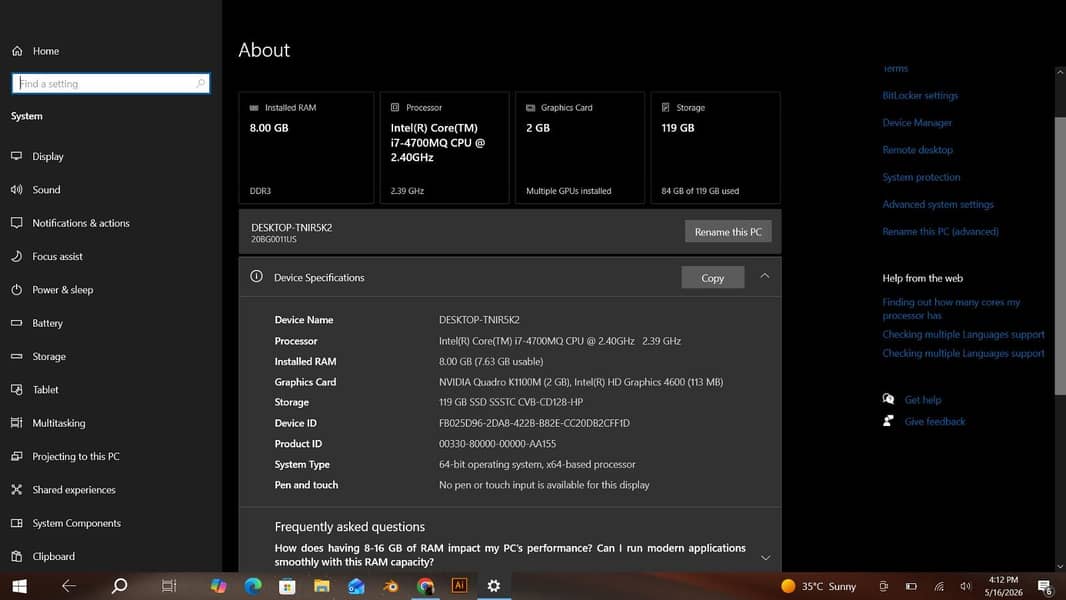
Task: Click the Installed RAM card
Action: point(306,147)
